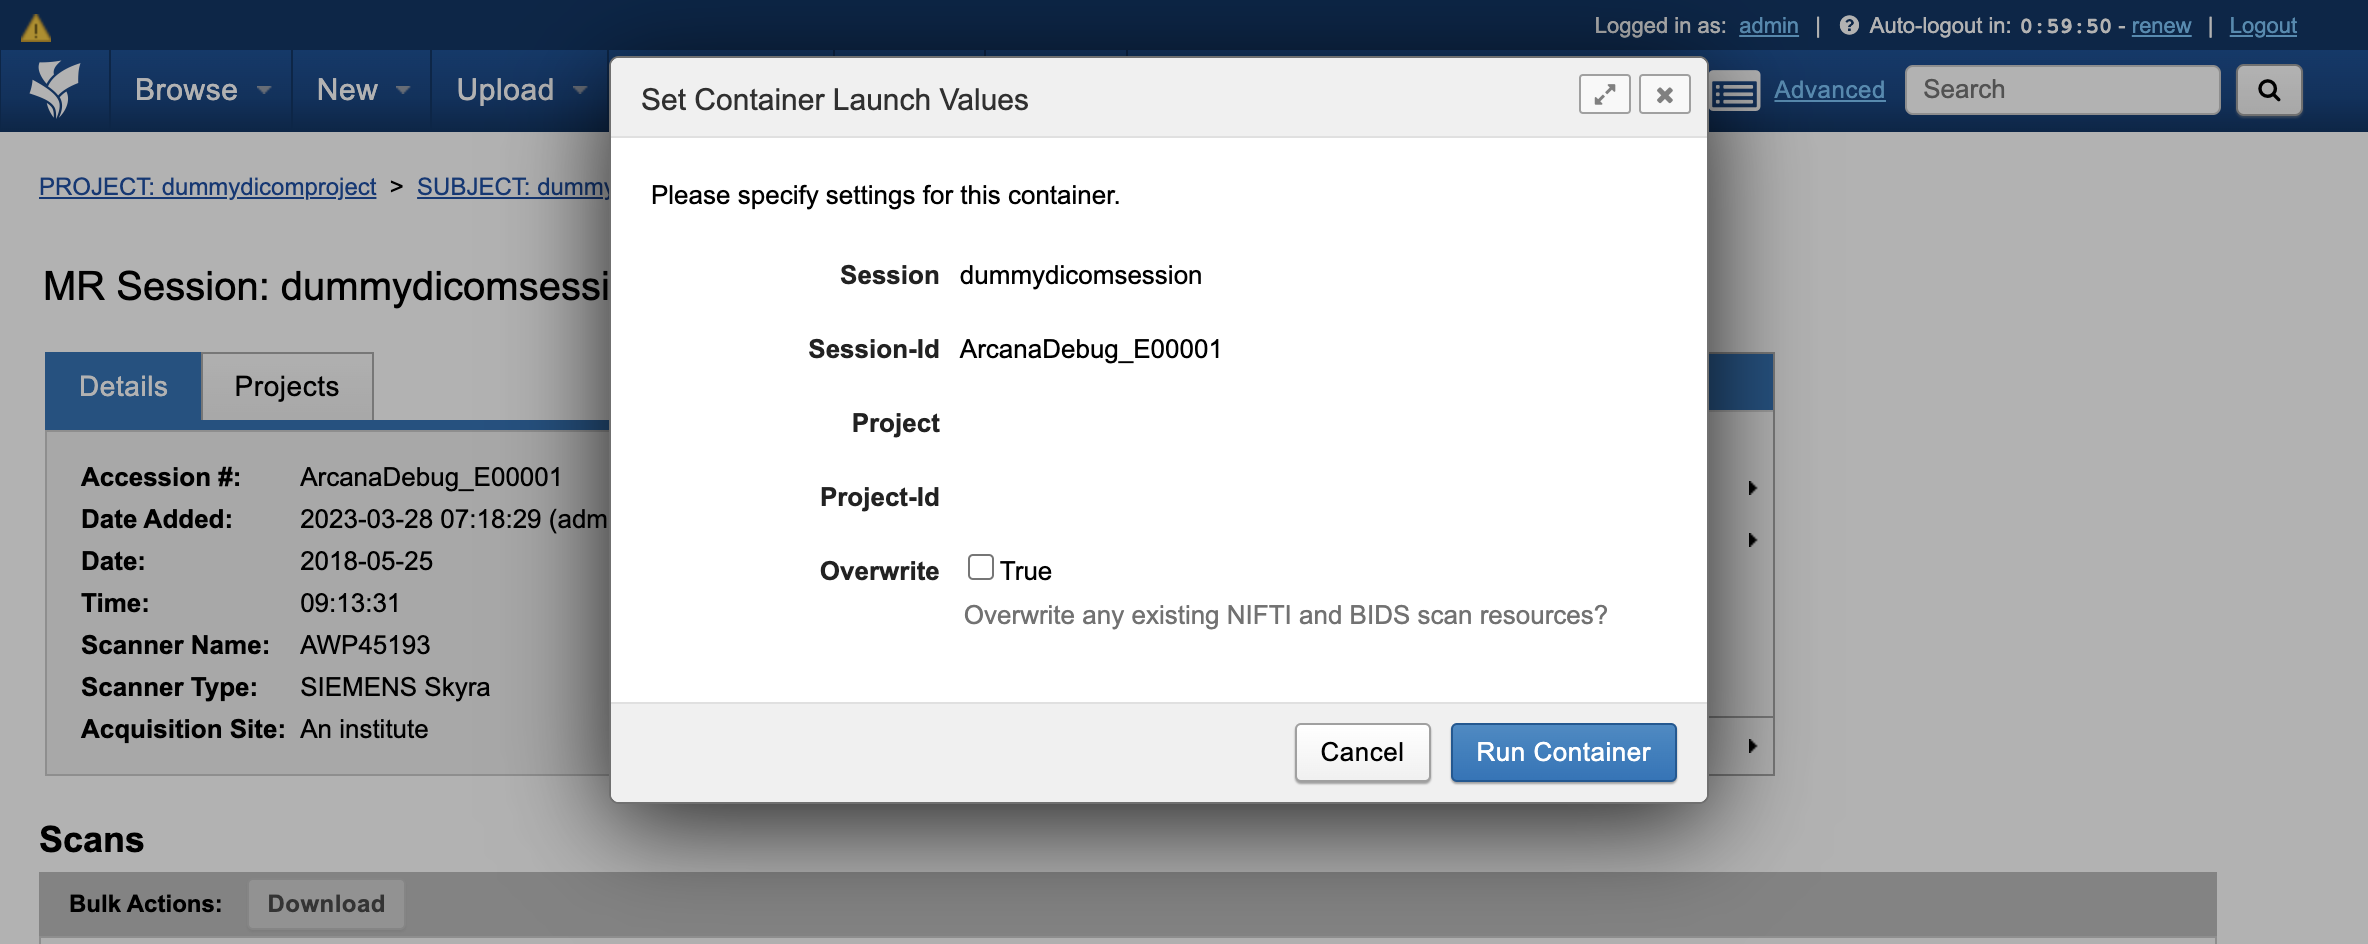Switch to the Projects tab
This screenshot has width=2368, height=944.
(287, 386)
